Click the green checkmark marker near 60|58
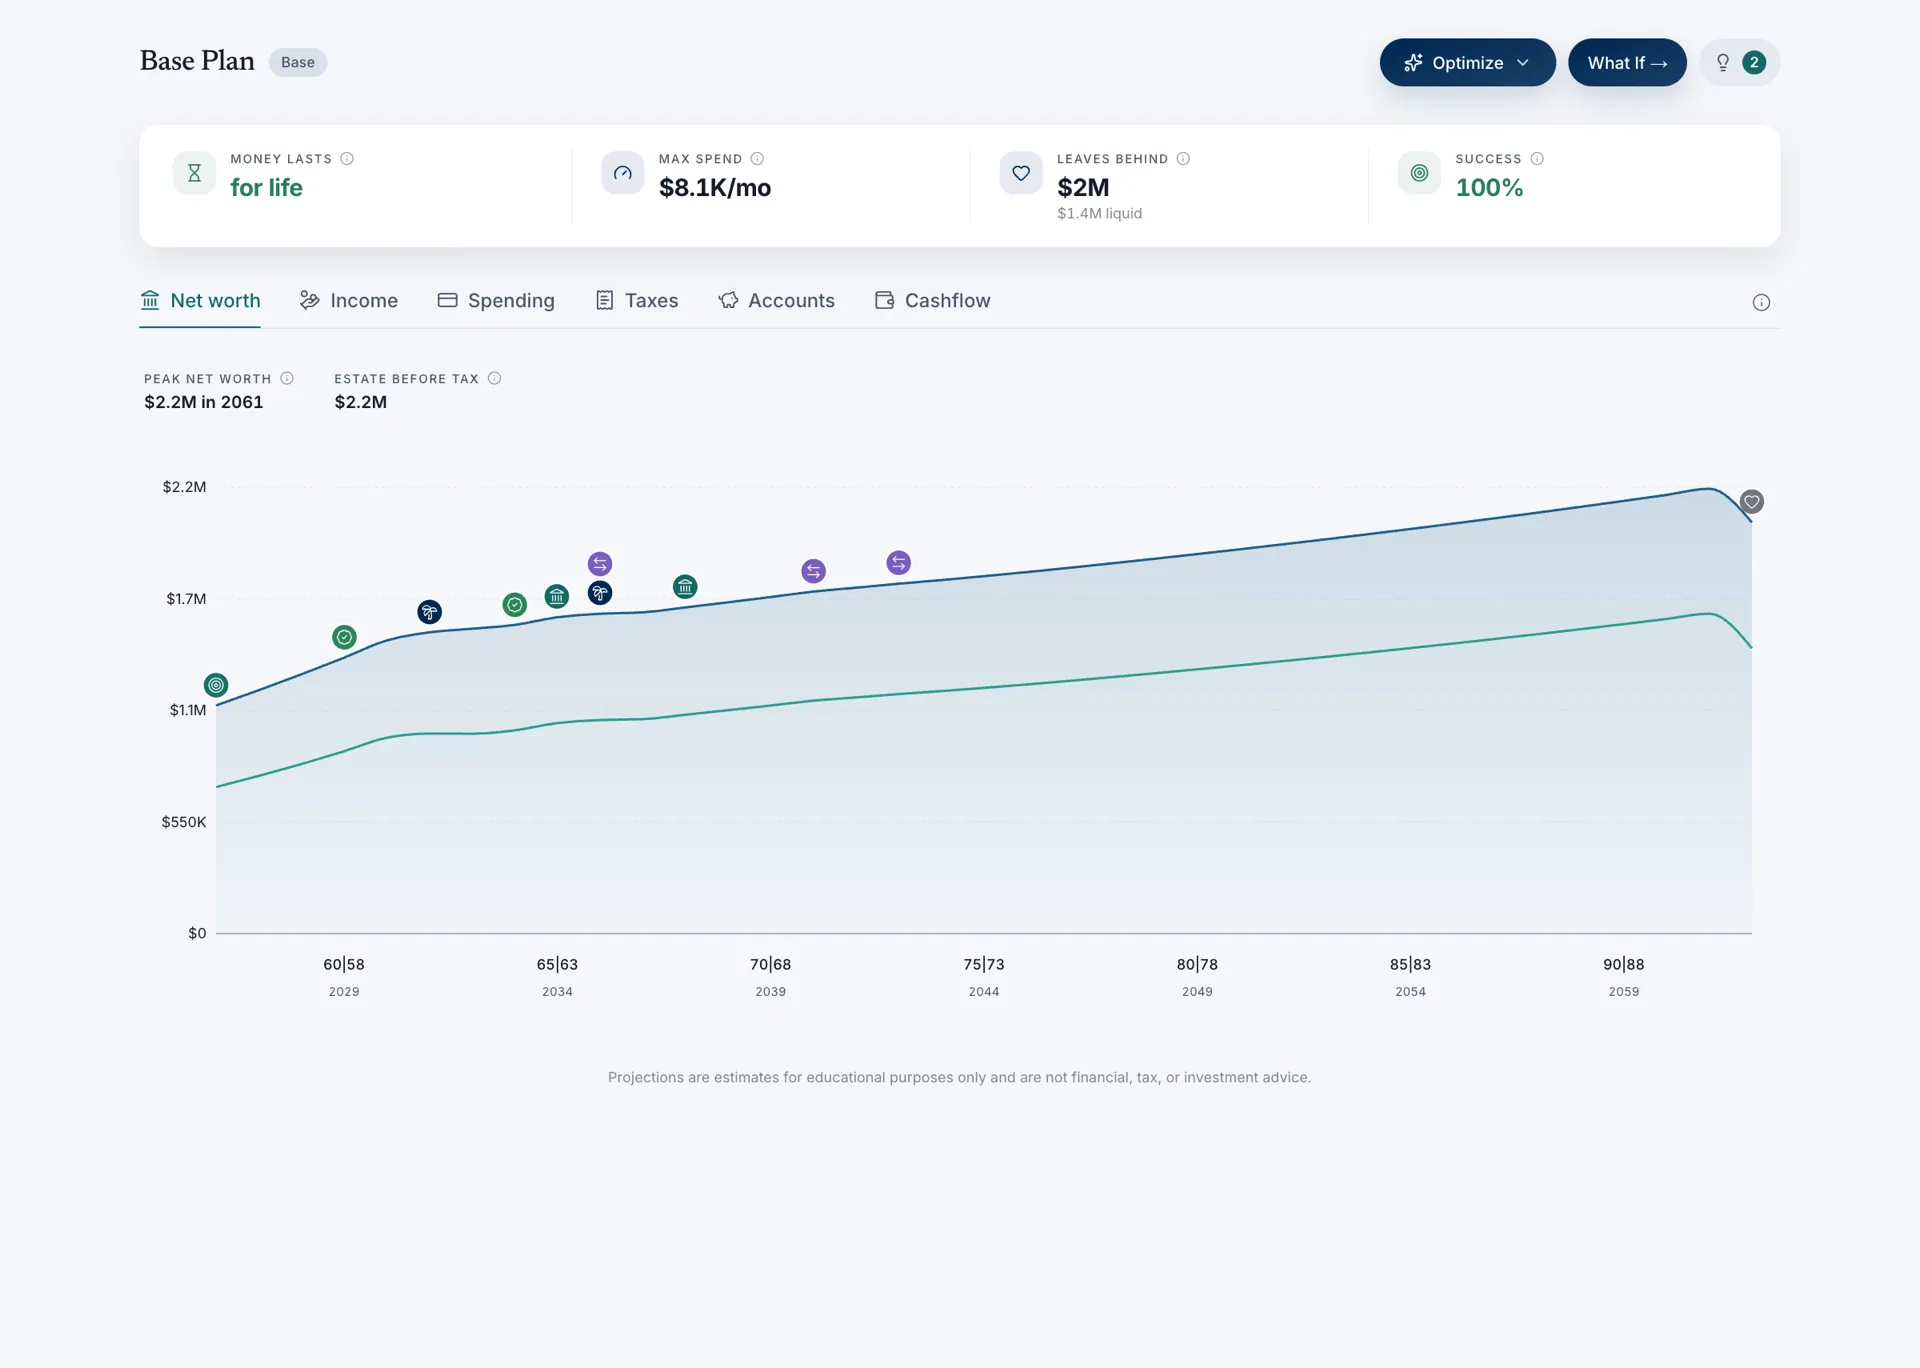Viewport: 1920px width, 1368px height. click(x=344, y=637)
